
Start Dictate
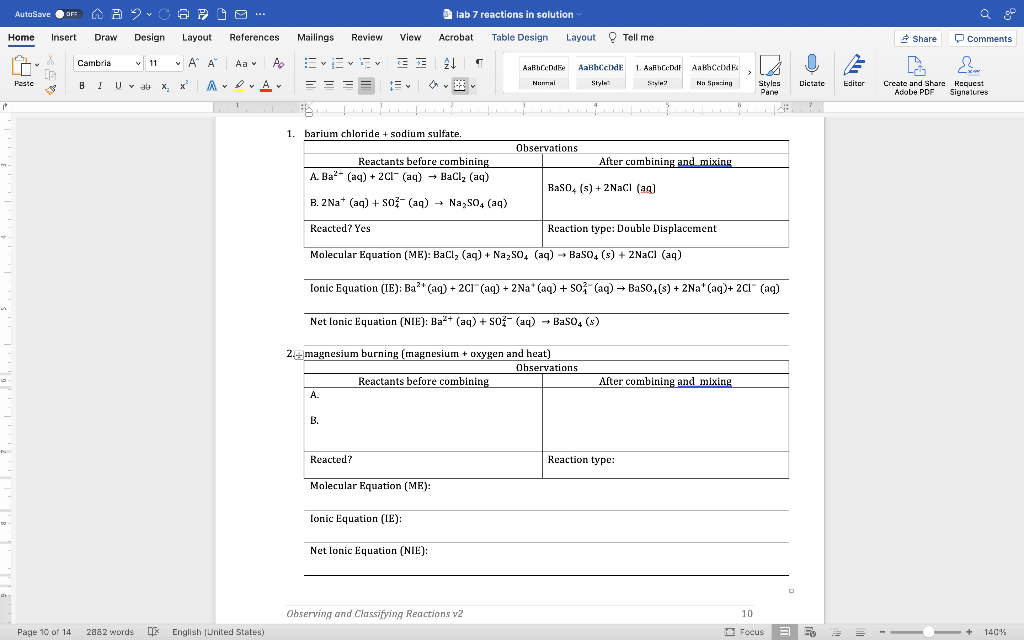pos(812,71)
